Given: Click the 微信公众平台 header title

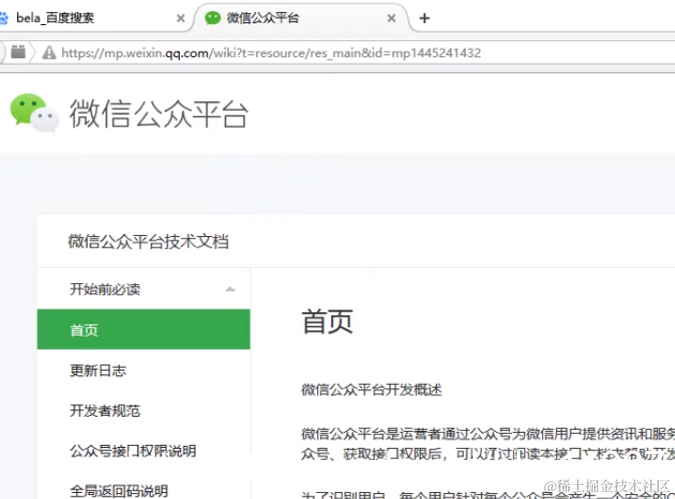Looking at the screenshot, I should click(159, 114).
